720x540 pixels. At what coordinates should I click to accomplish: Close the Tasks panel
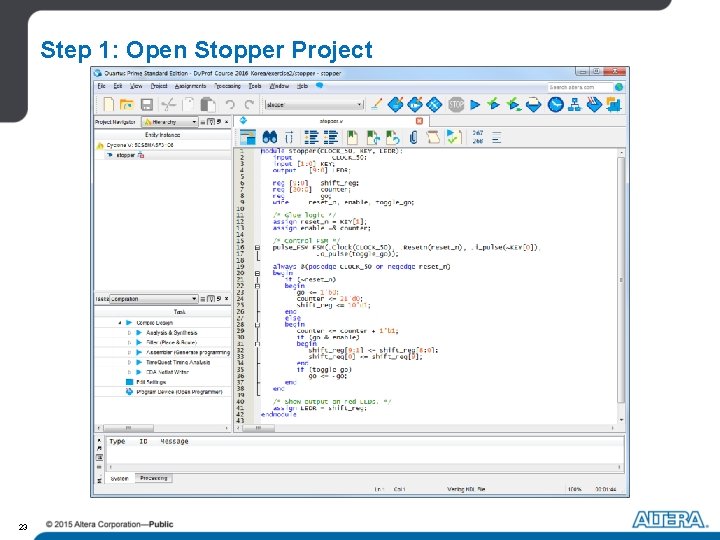click(226, 299)
